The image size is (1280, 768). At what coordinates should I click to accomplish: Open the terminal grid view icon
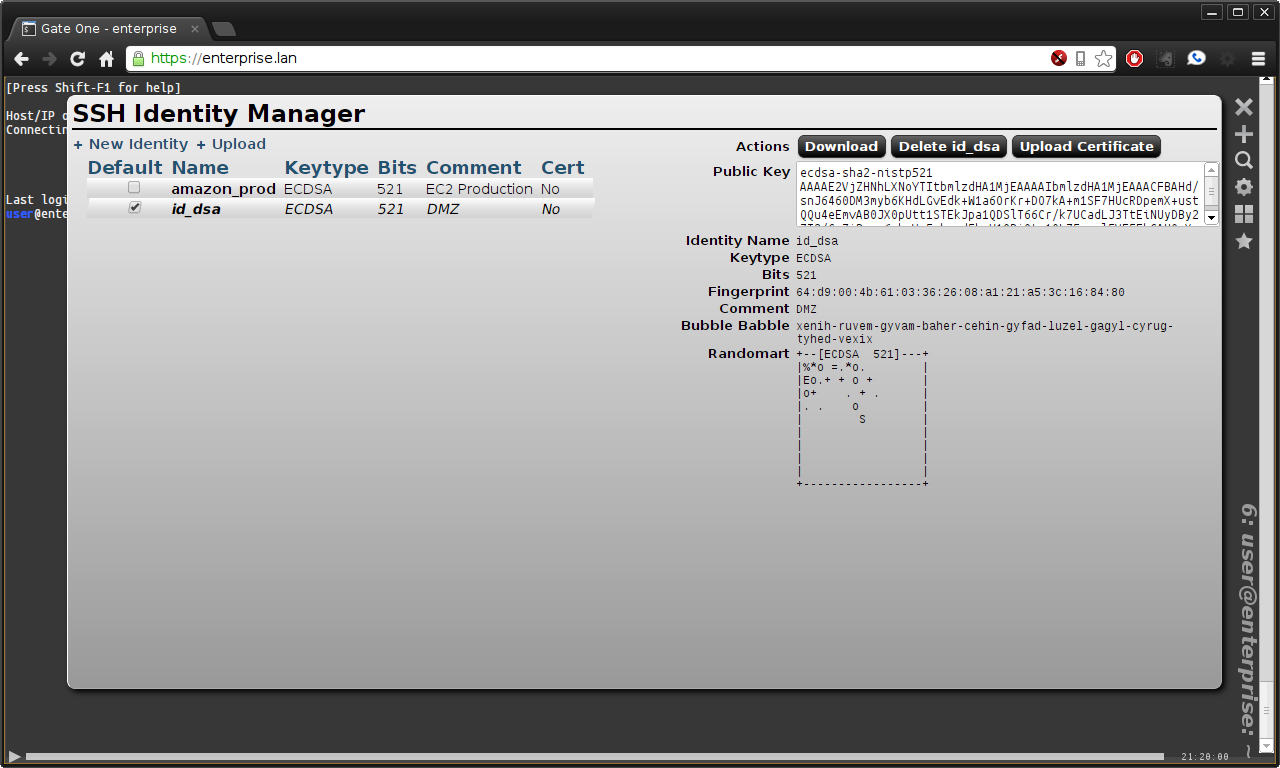[x=1243, y=214]
